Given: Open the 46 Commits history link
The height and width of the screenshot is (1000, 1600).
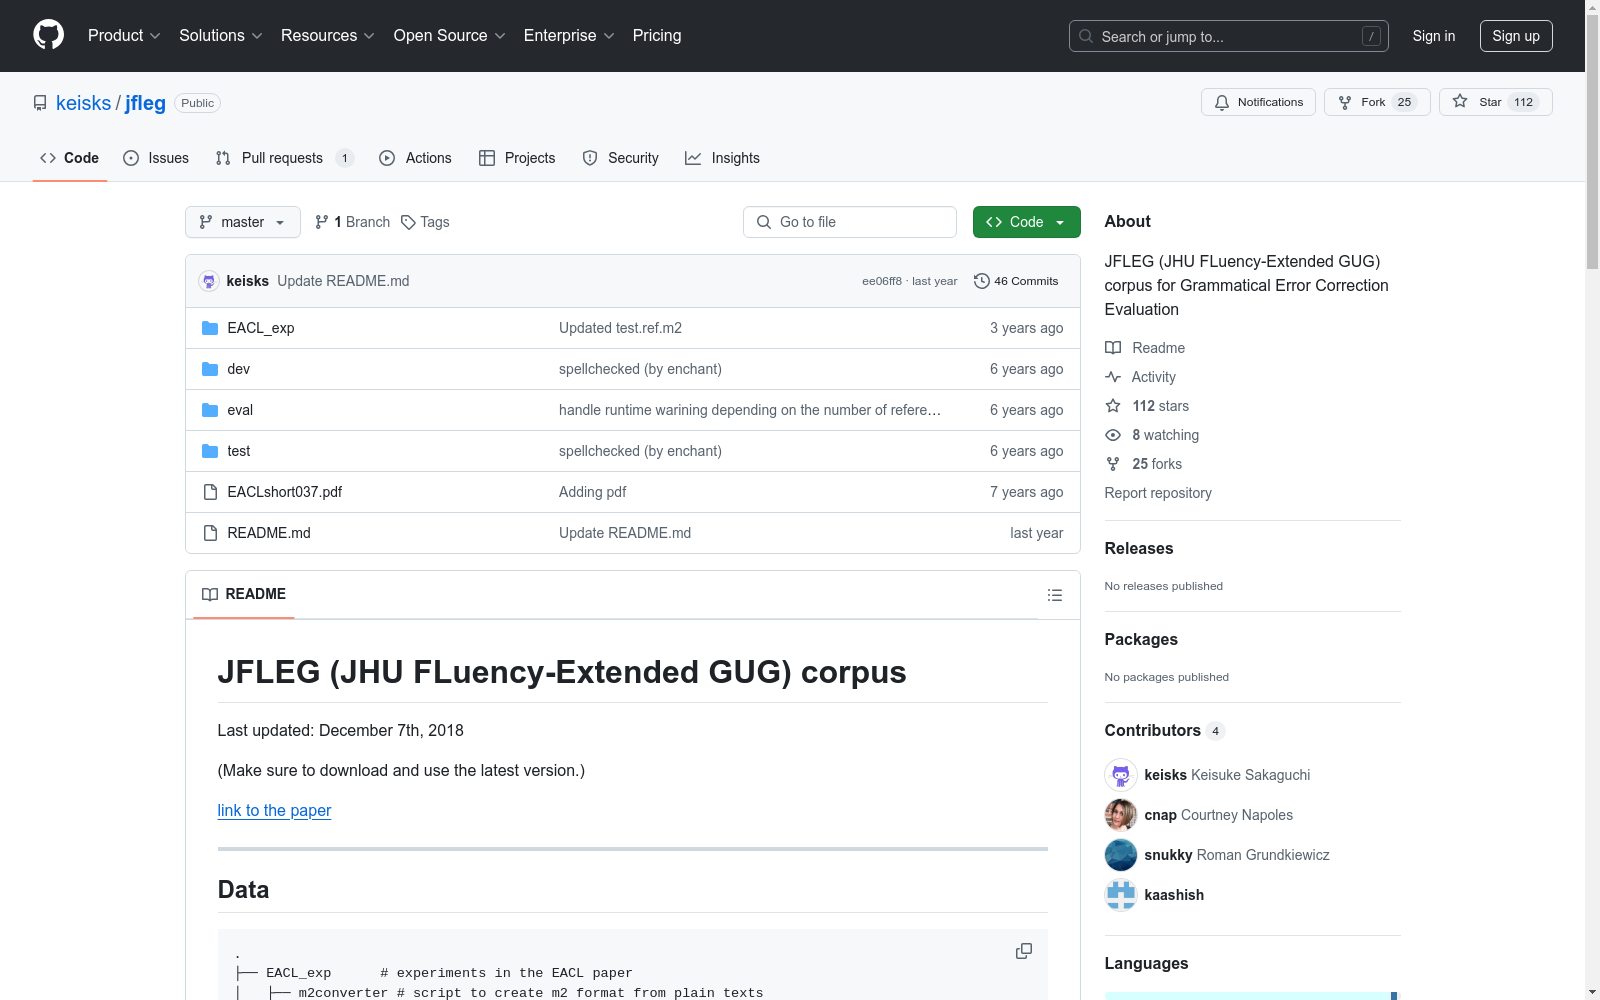Looking at the screenshot, I should tap(1016, 281).
